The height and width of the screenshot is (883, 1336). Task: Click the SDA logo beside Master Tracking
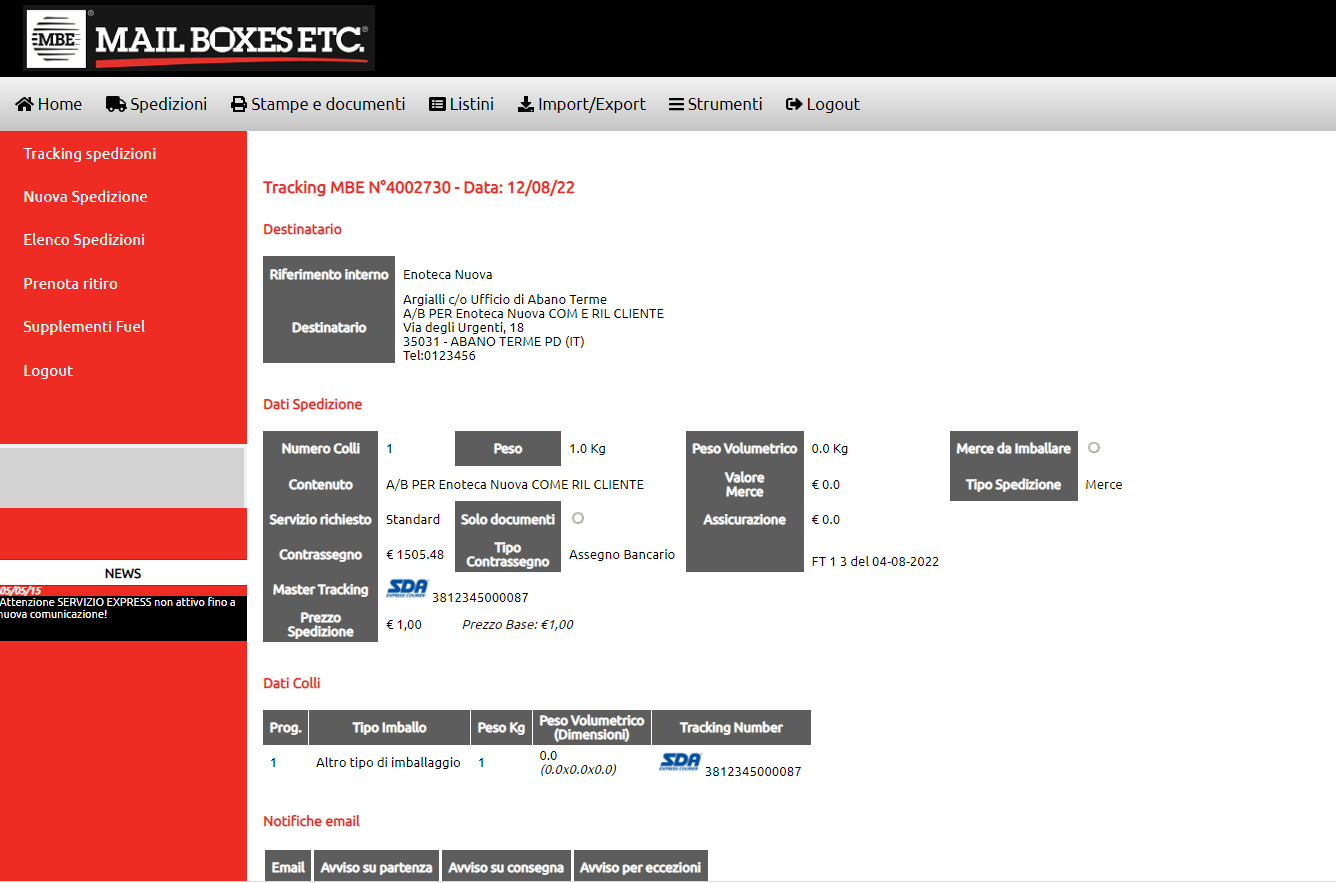click(407, 588)
